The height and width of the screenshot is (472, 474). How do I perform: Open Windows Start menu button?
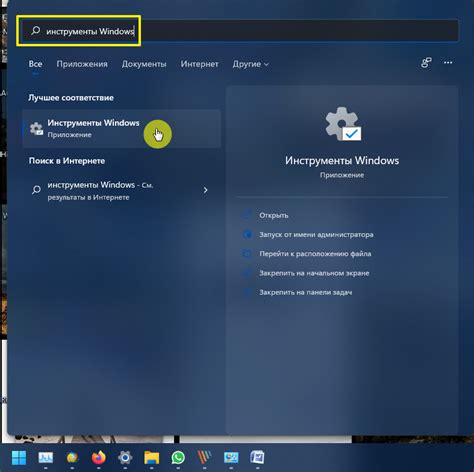[19, 458]
